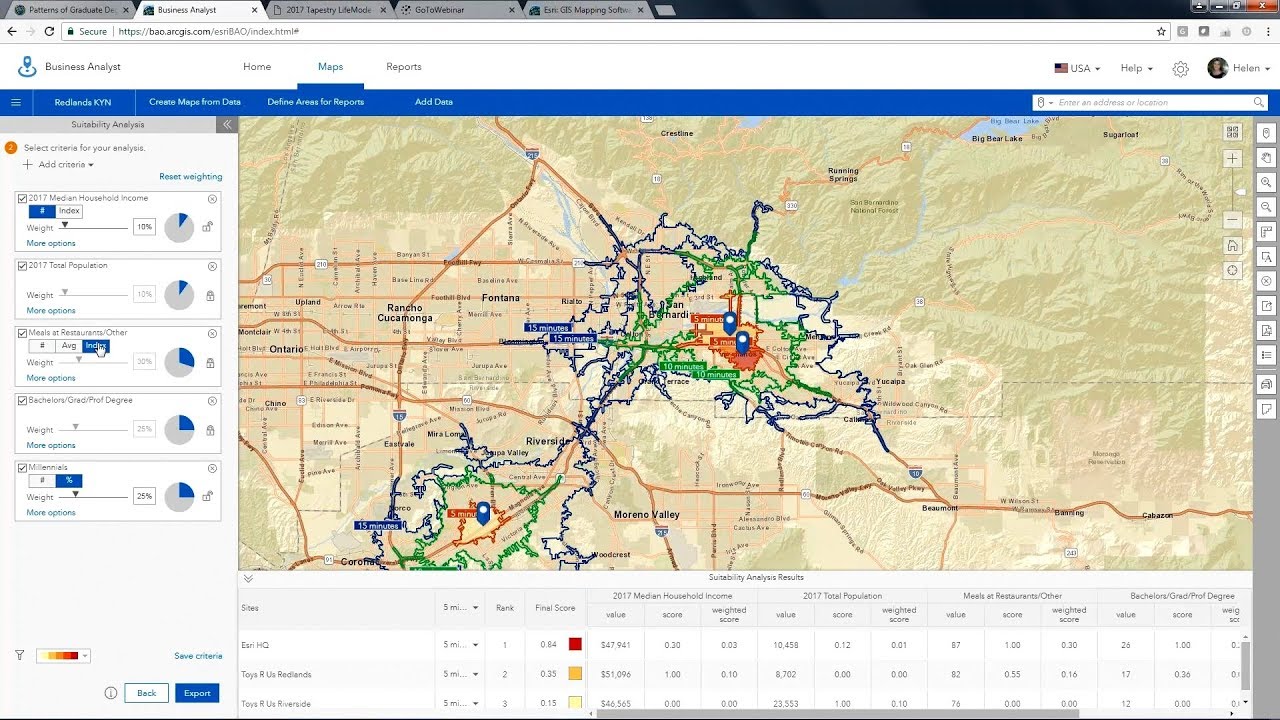Activate the pan hand tool
The image size is (1280, 720).
point(1266,158)
